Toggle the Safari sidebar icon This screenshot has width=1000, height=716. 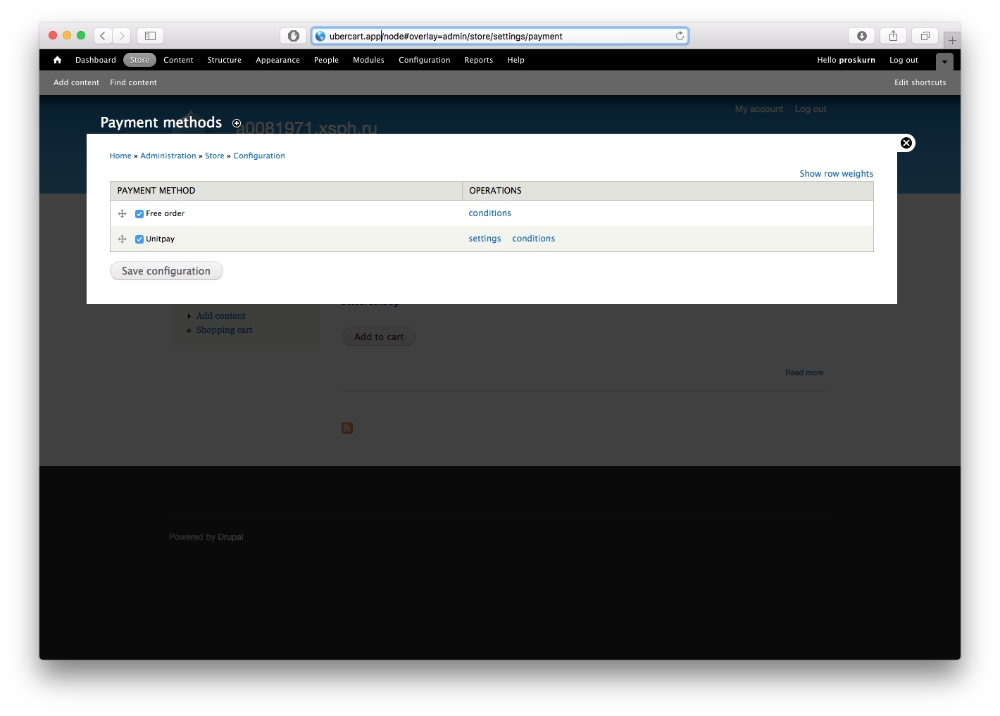pyautogui.click(x=150, y=36)
